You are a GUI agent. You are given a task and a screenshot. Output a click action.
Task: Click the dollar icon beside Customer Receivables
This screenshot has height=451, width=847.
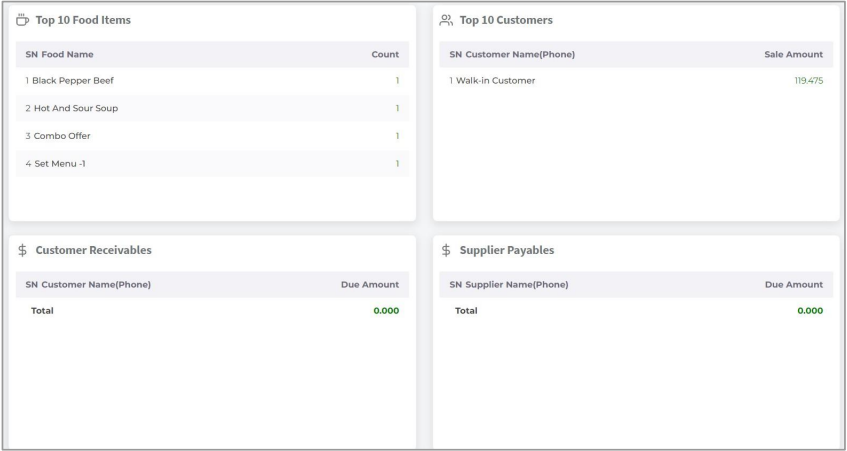pyautogui.click(x=22, y=250)
